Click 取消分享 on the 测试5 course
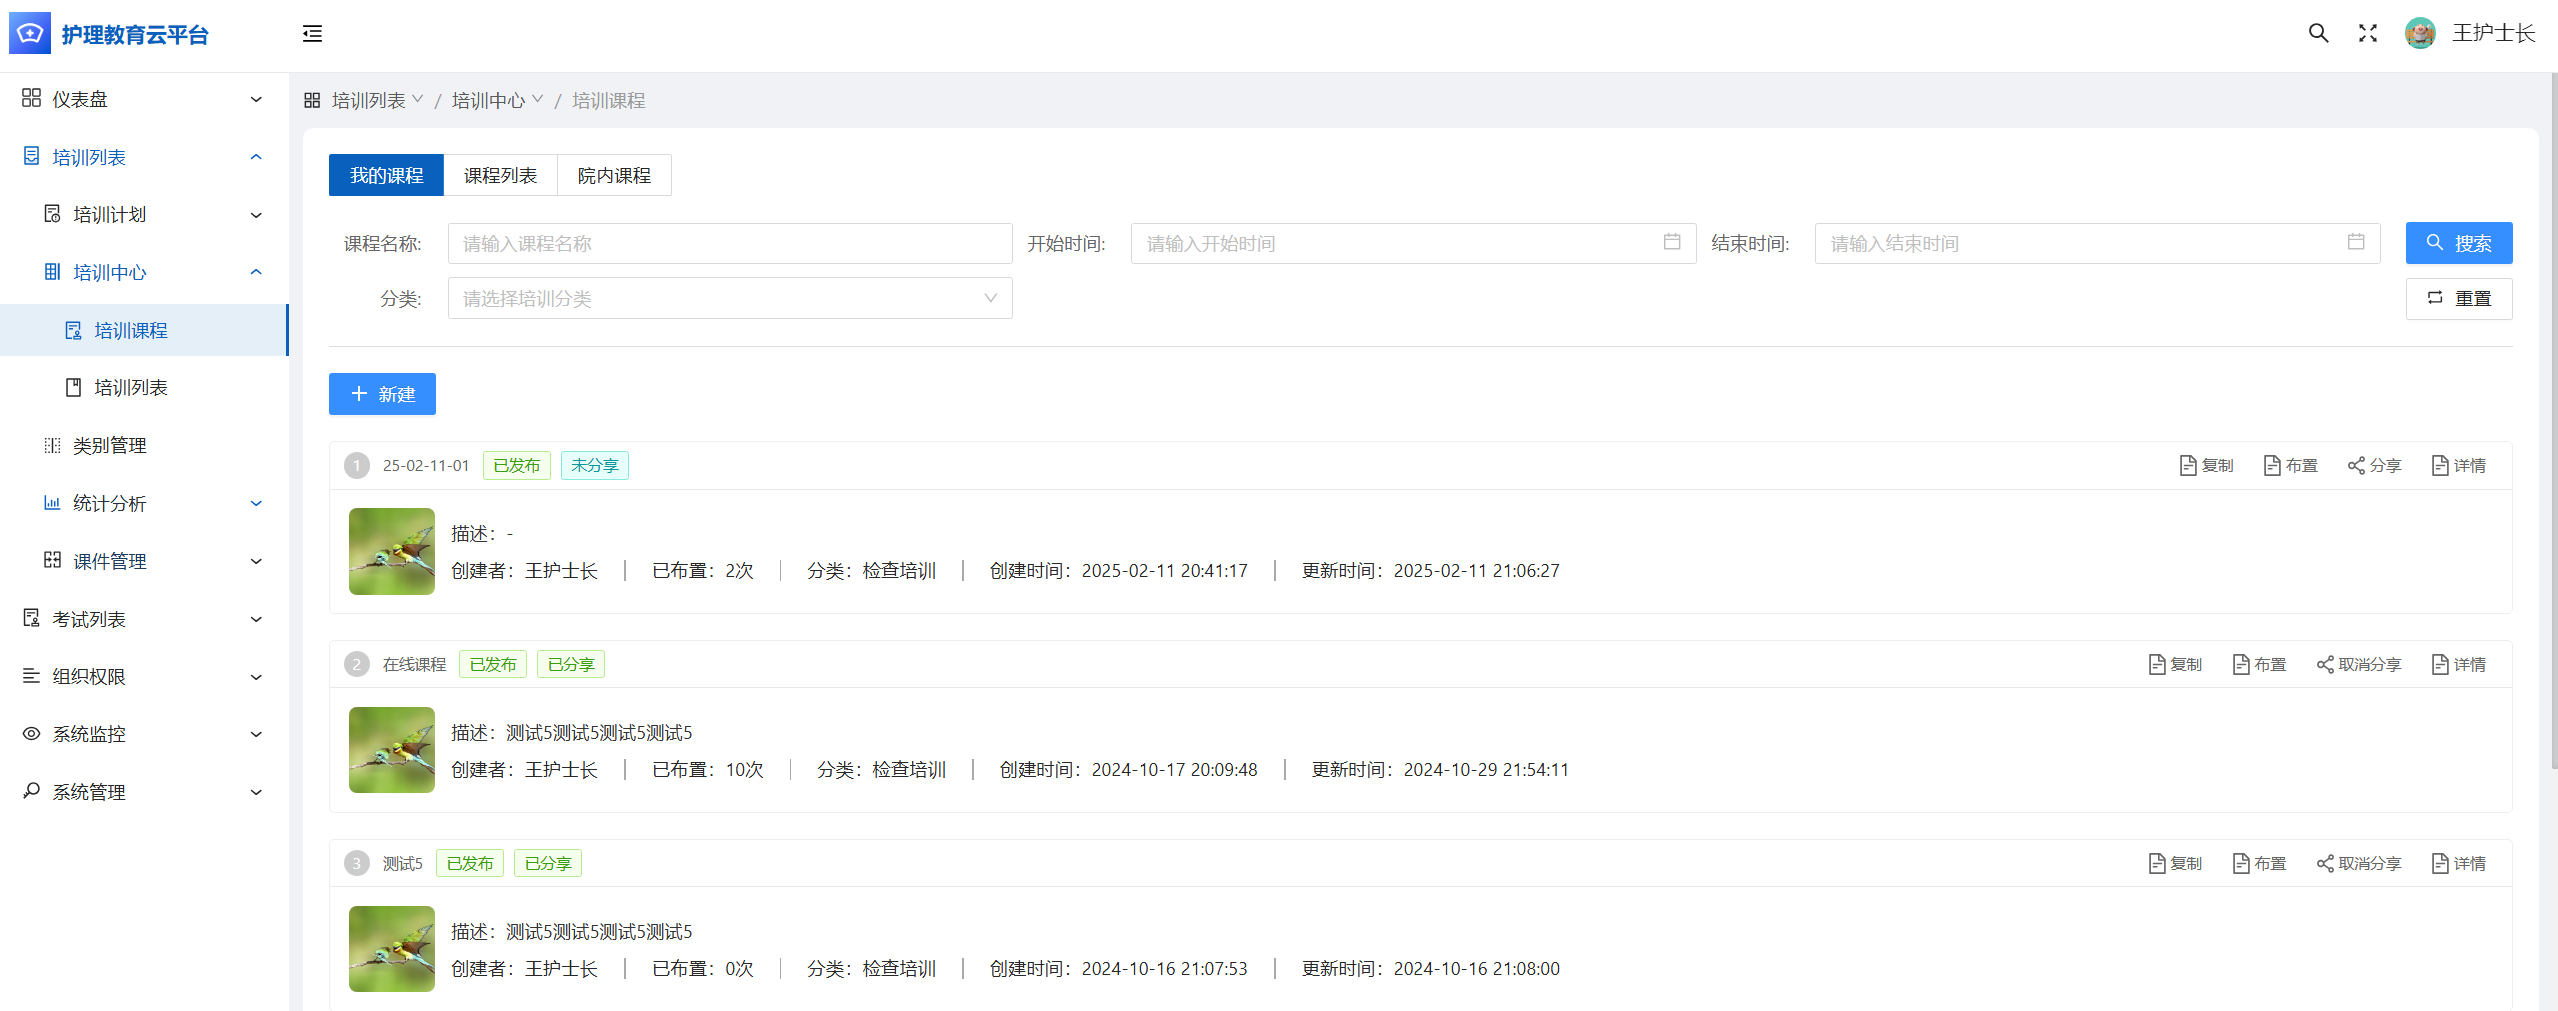The height and width of the screenshot is (1011, 2558). click(2358, 863)
